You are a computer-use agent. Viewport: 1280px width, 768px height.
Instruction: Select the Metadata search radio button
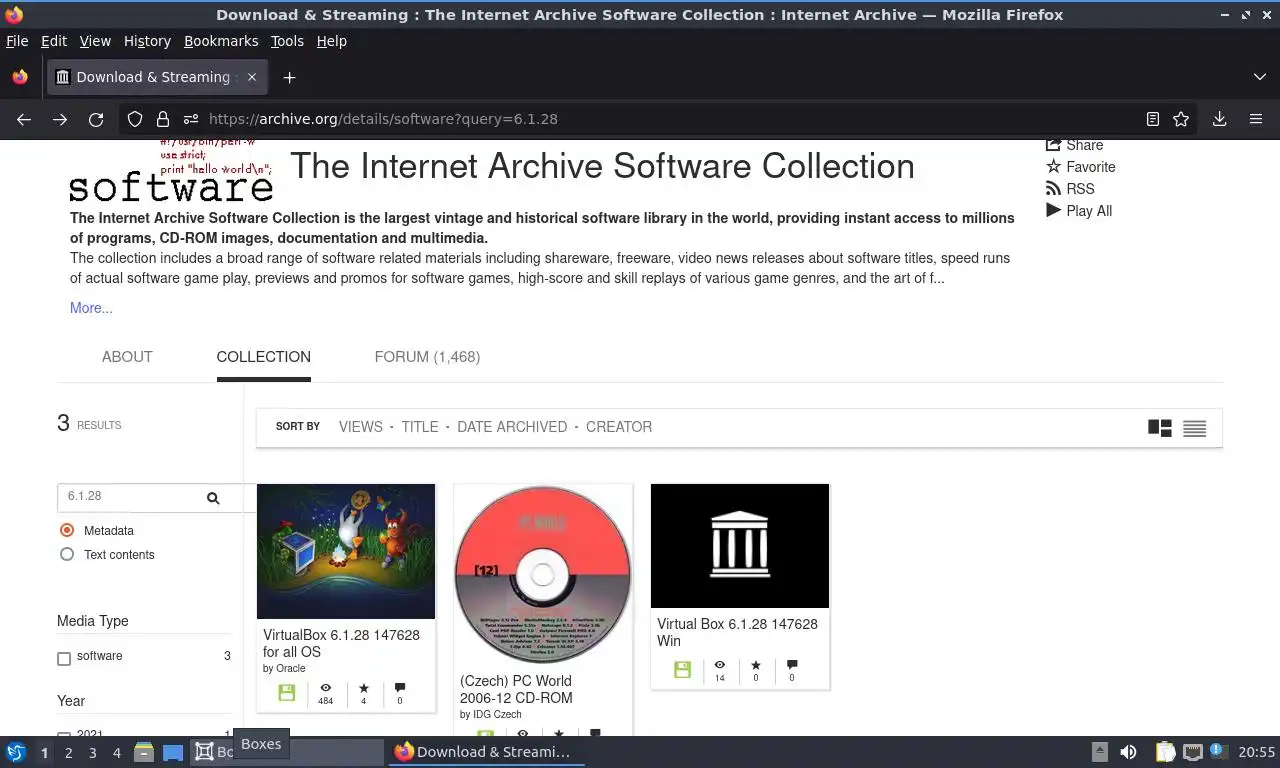pyautogui.click(x=67, y=530)
